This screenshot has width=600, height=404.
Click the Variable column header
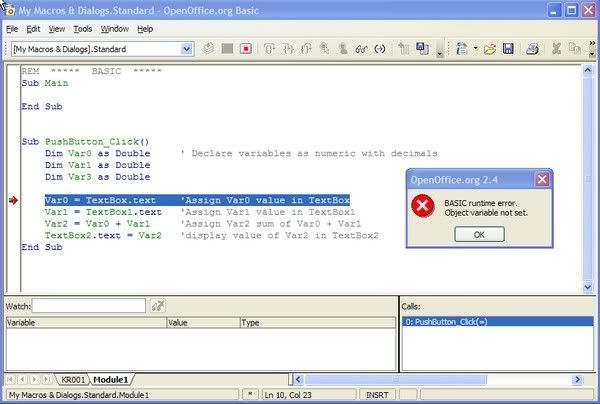tap(86, 323)
